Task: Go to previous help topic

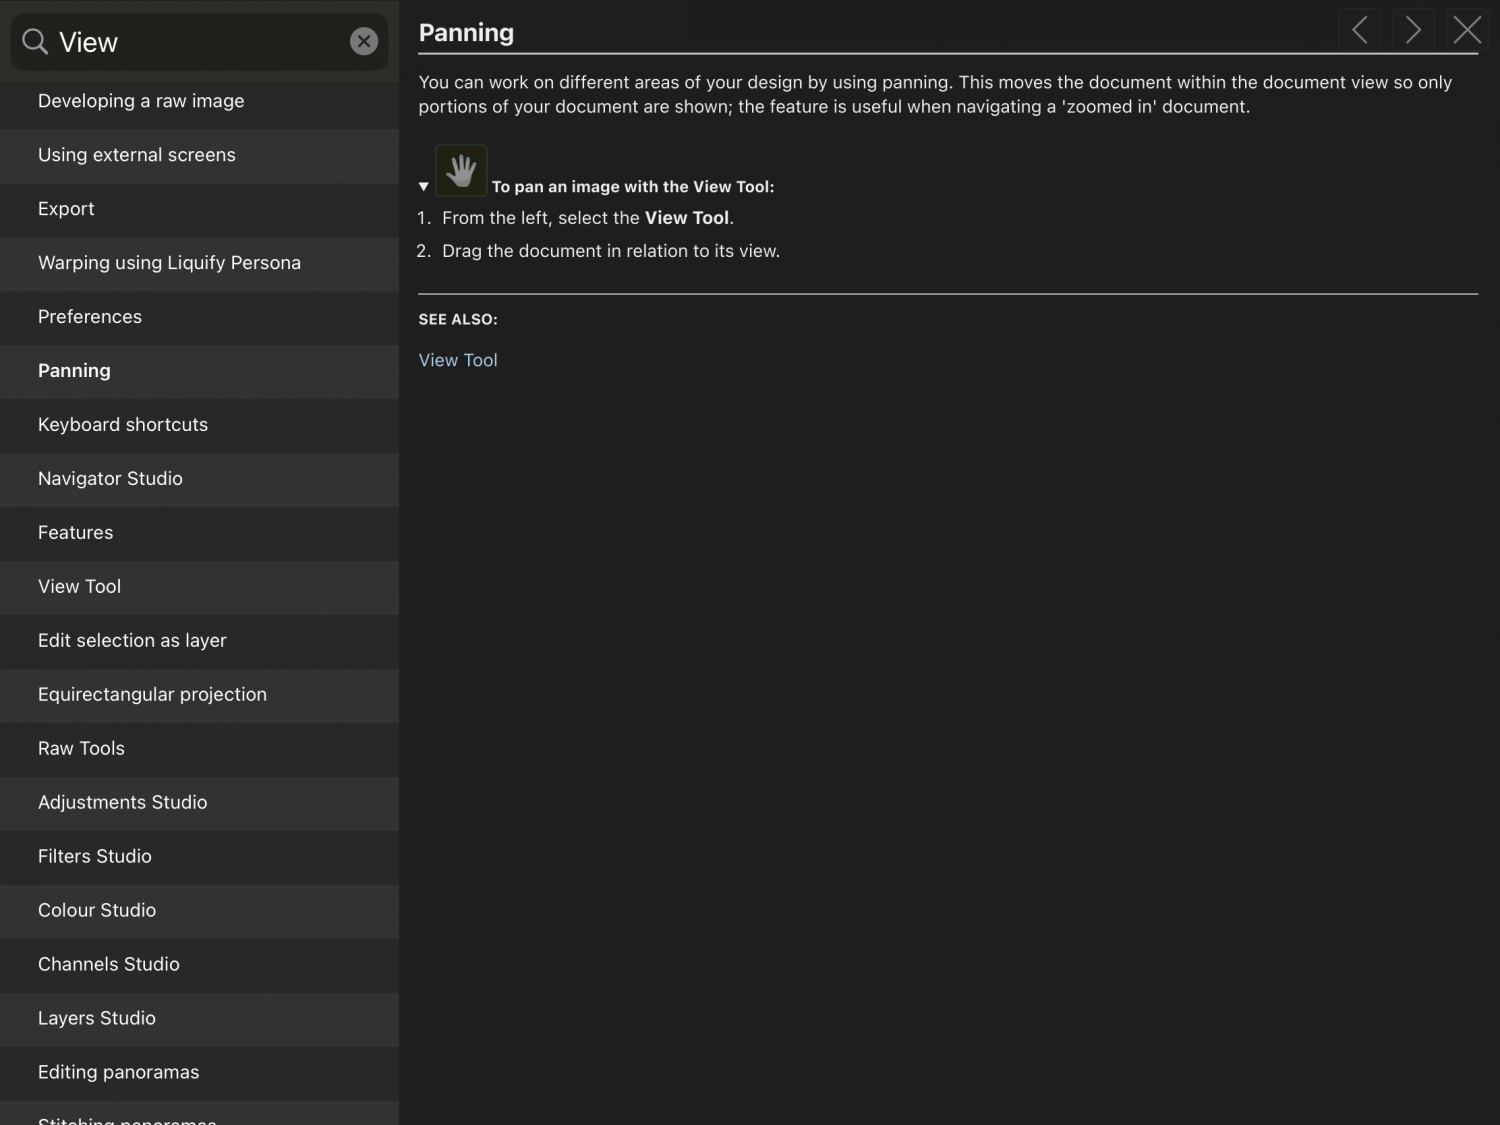Action: coord(1360,30)
